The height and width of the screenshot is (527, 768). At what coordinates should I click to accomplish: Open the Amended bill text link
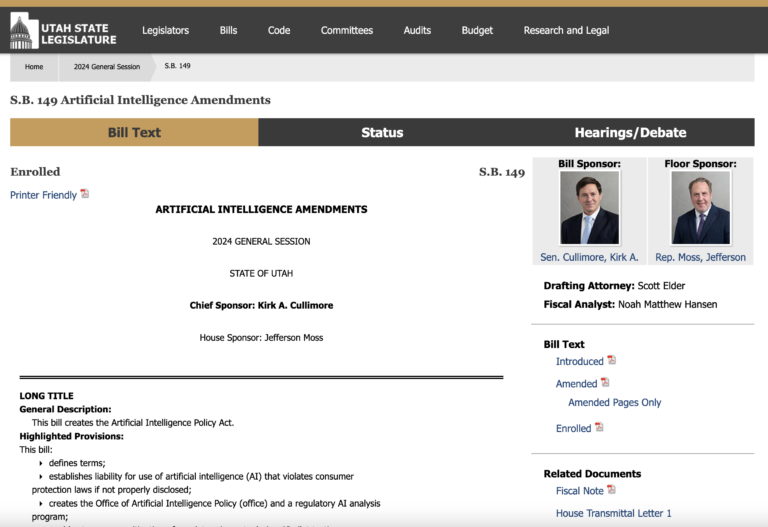click(576, 384)
